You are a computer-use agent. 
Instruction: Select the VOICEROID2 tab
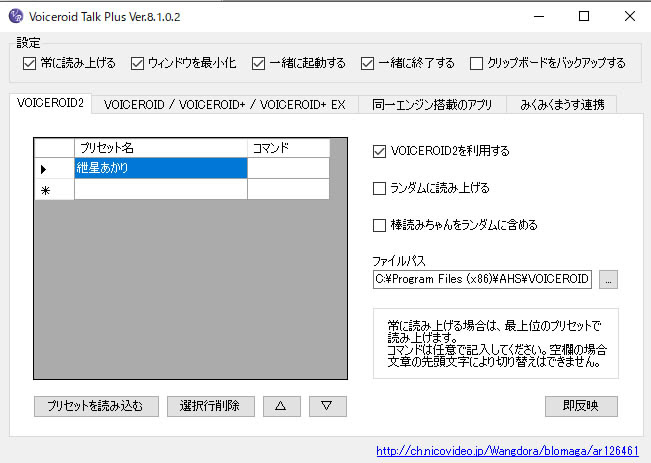[50, 103]
